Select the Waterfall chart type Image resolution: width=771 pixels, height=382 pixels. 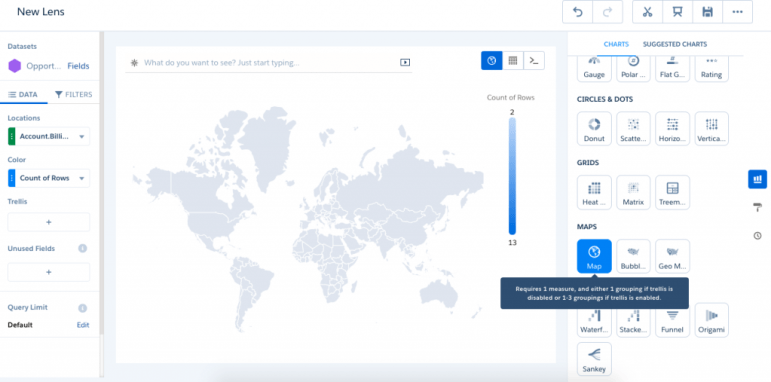(594, 323)
